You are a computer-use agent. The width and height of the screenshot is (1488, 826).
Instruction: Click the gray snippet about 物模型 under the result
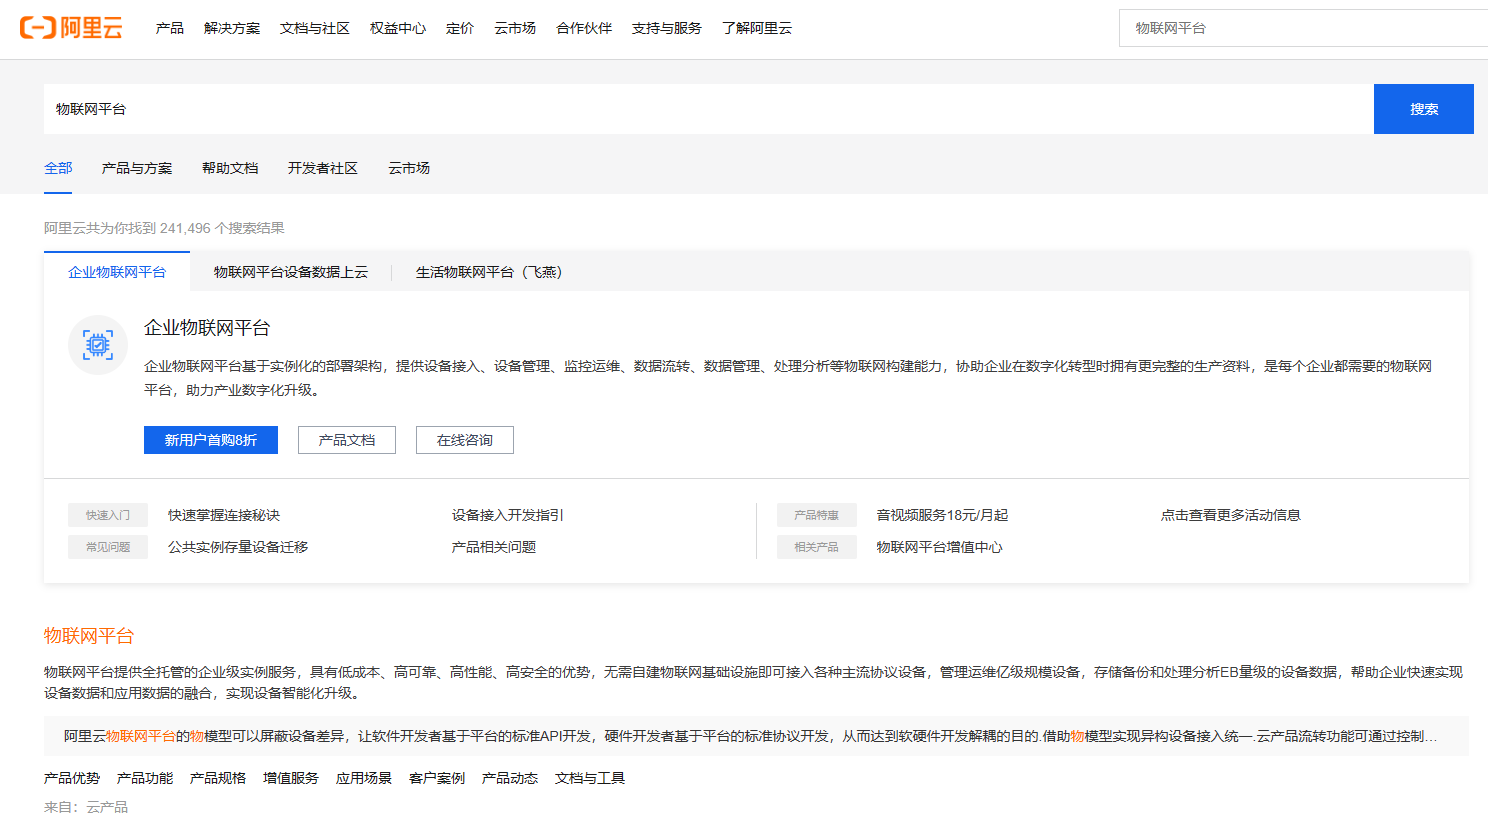click(756, 736)
